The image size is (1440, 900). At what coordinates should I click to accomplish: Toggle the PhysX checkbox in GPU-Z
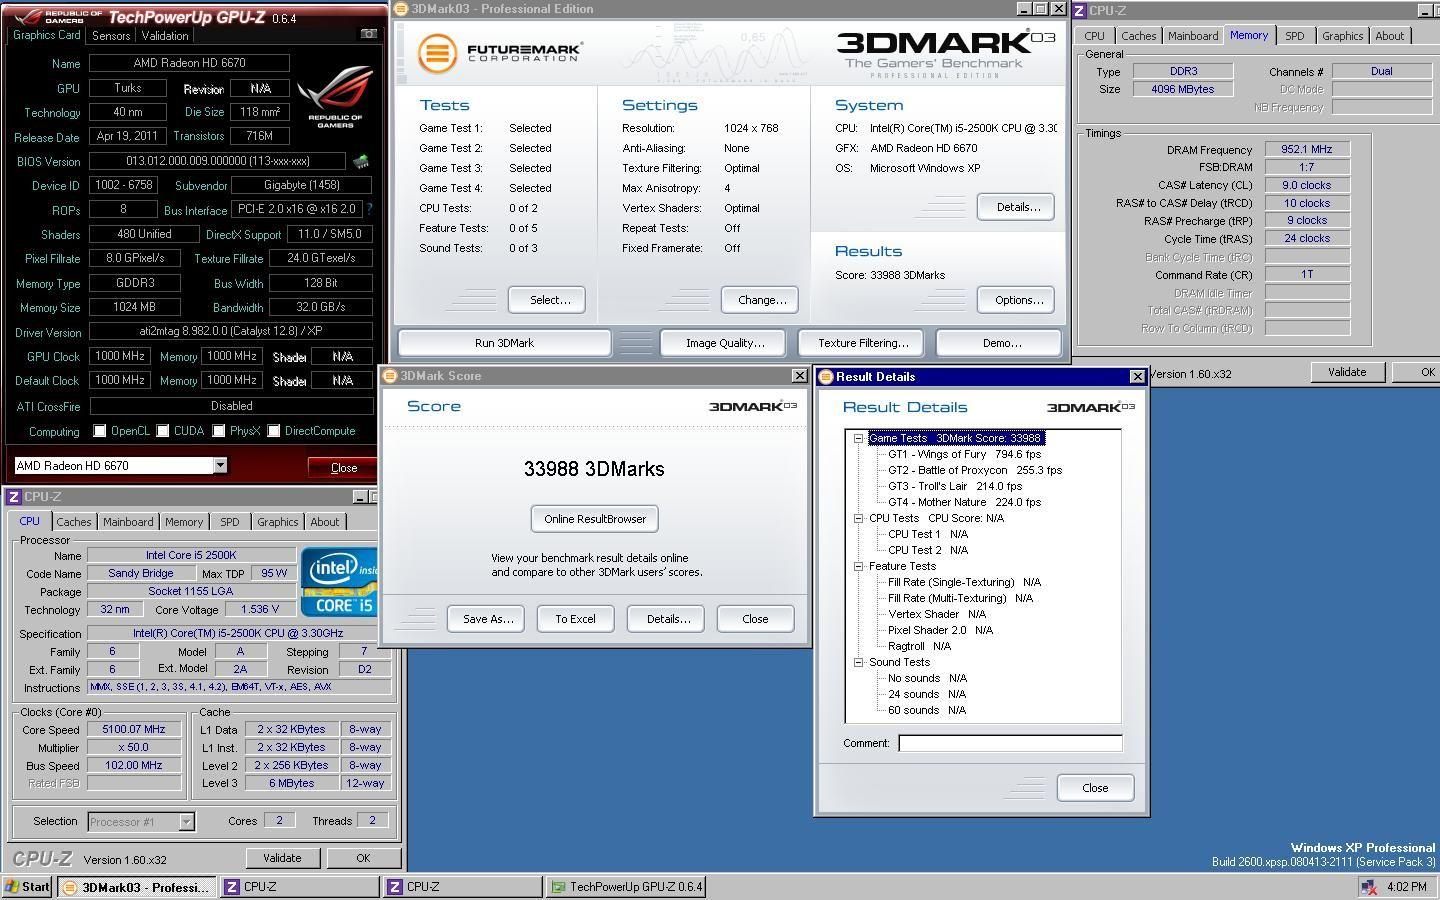tap(218, 431)
